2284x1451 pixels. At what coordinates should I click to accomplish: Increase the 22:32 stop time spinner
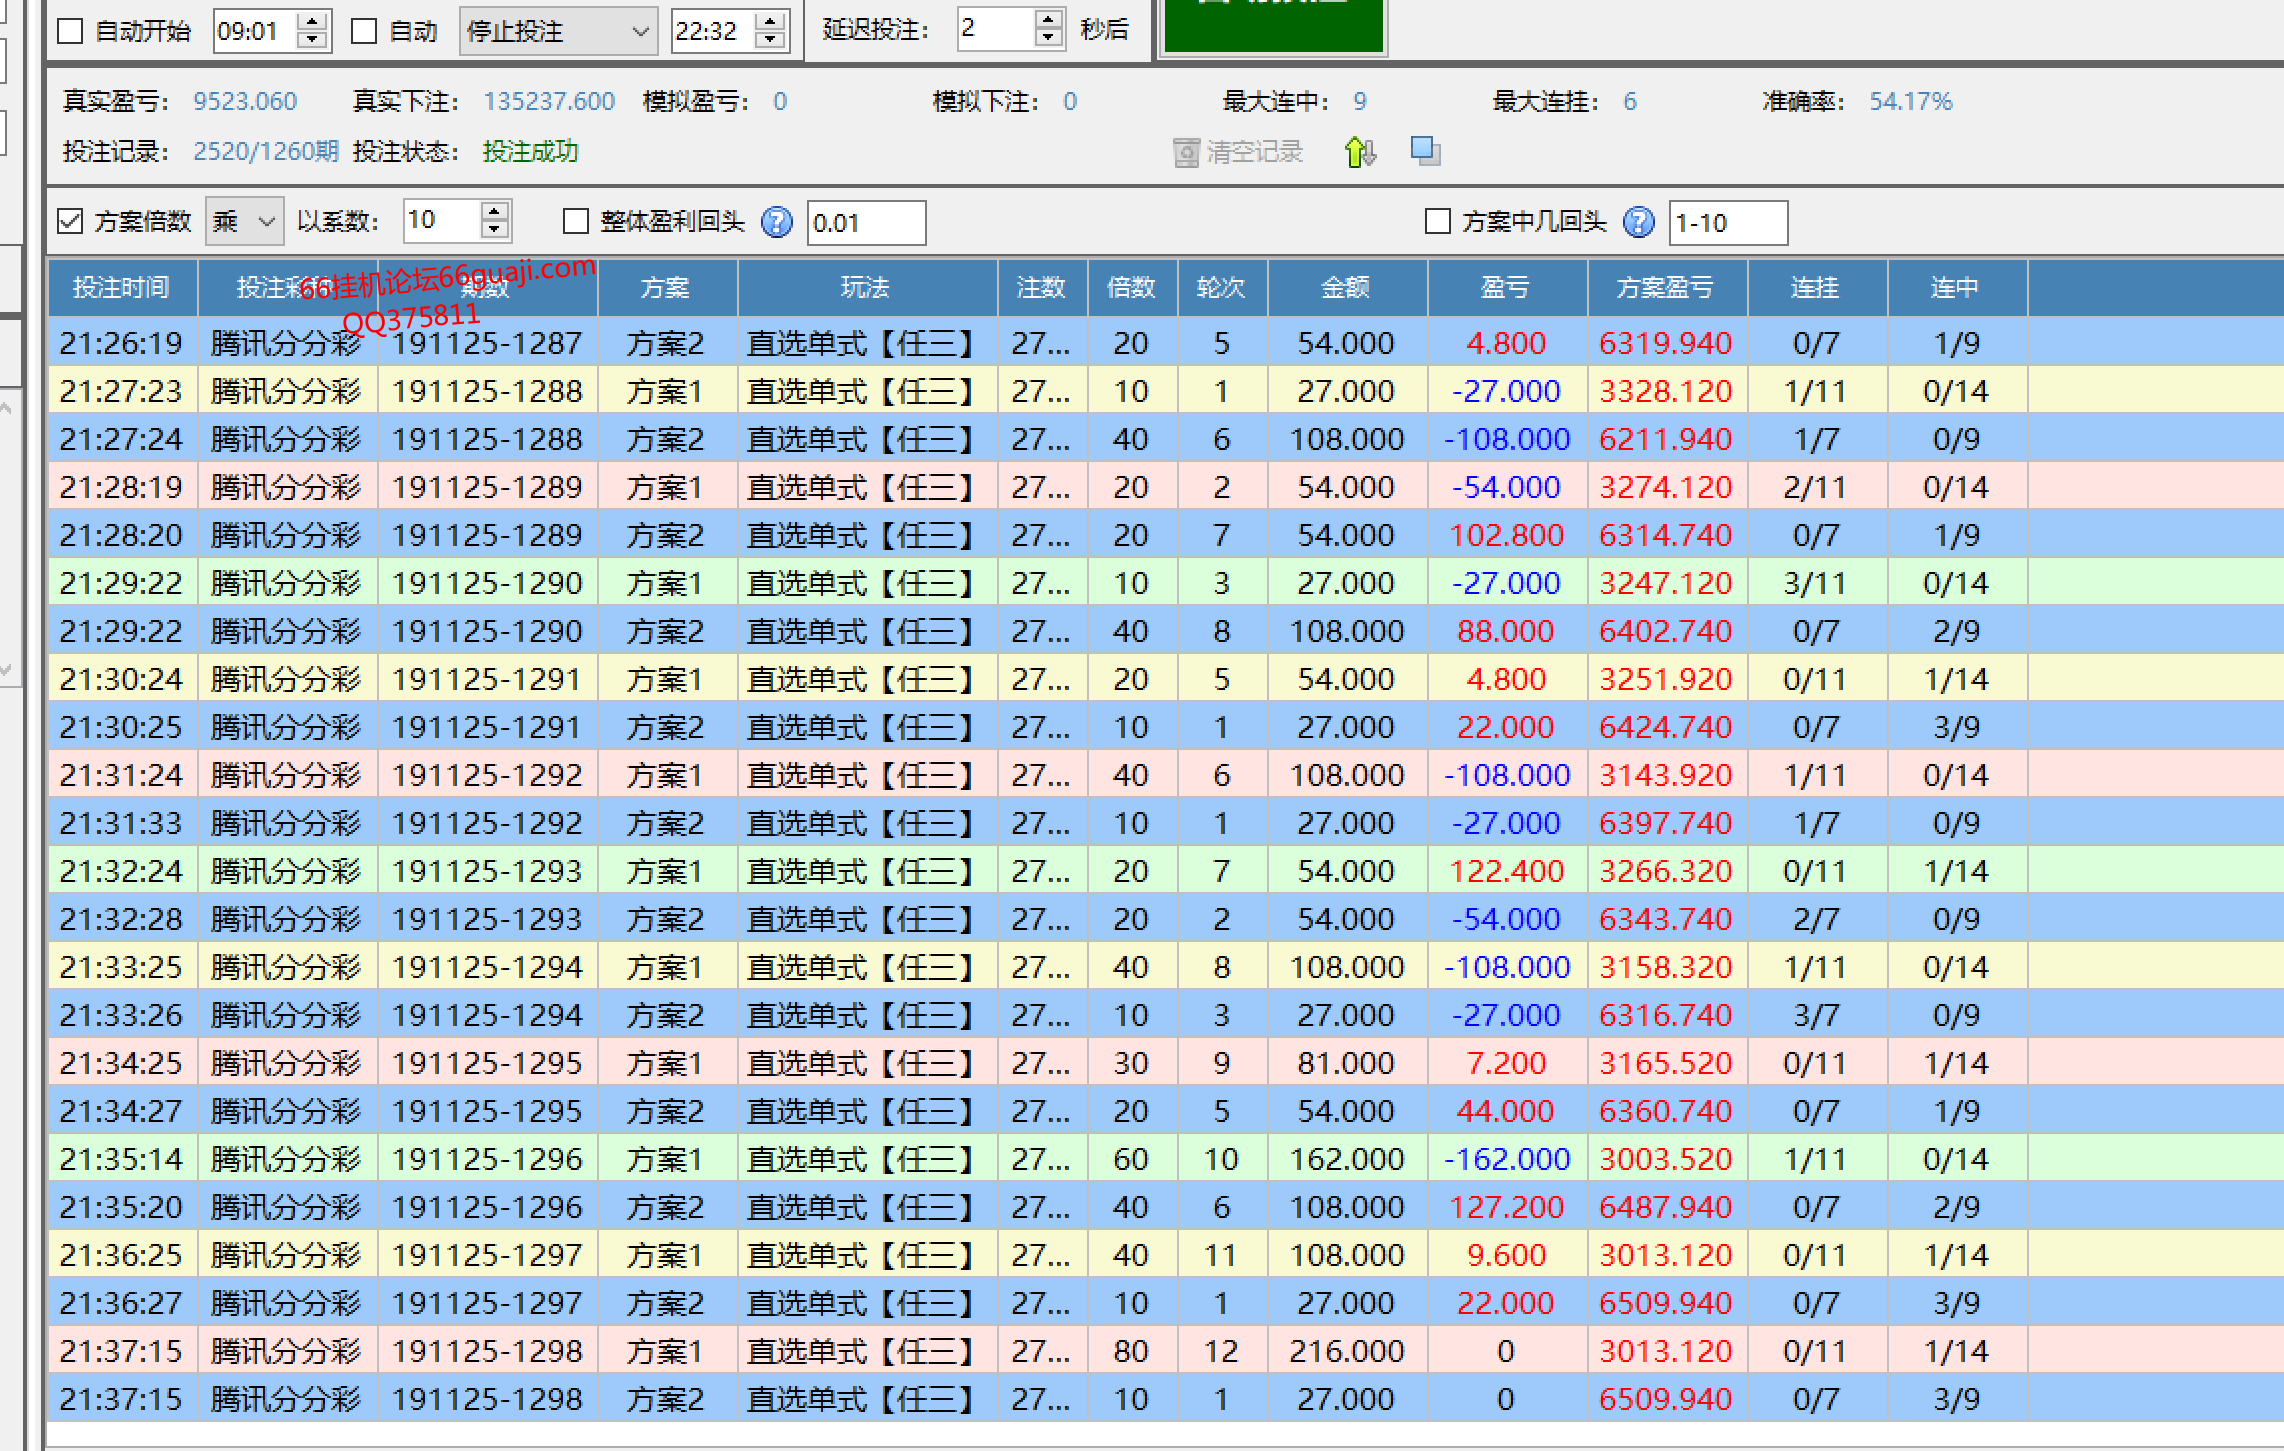[770, 21]
